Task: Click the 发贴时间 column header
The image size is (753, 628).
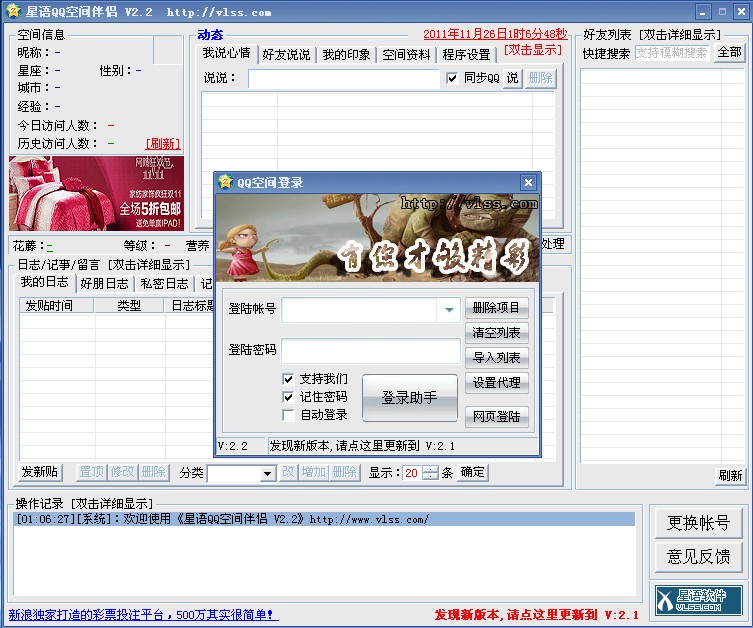Action: (x=57, y=306)
